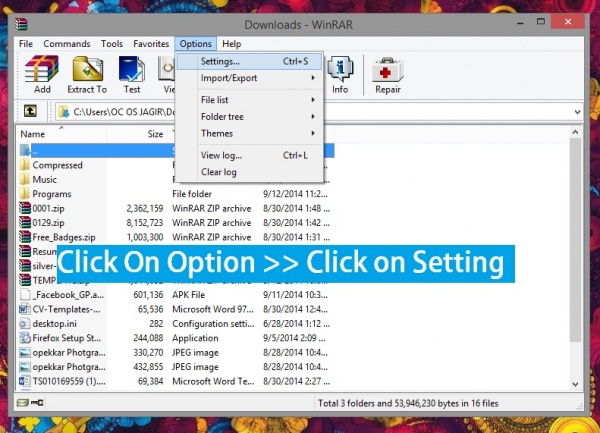
Task: Click the key password icon in status bar
Action: [38, 402]
